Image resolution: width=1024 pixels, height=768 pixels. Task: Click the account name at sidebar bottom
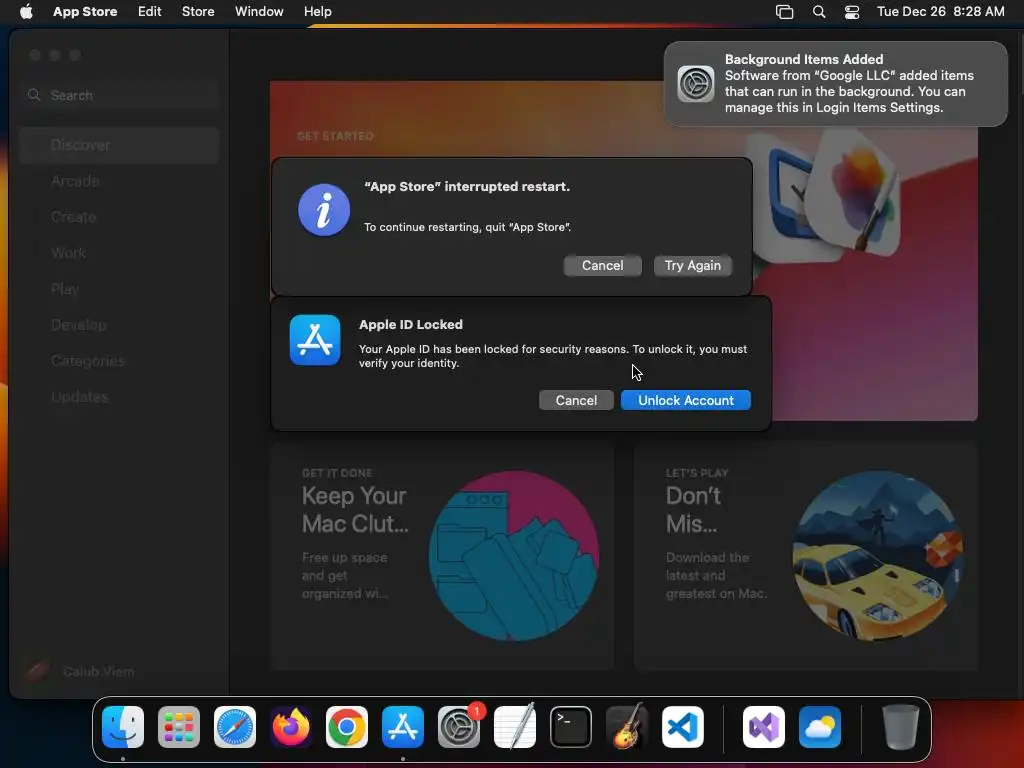[x=99, y=671]
